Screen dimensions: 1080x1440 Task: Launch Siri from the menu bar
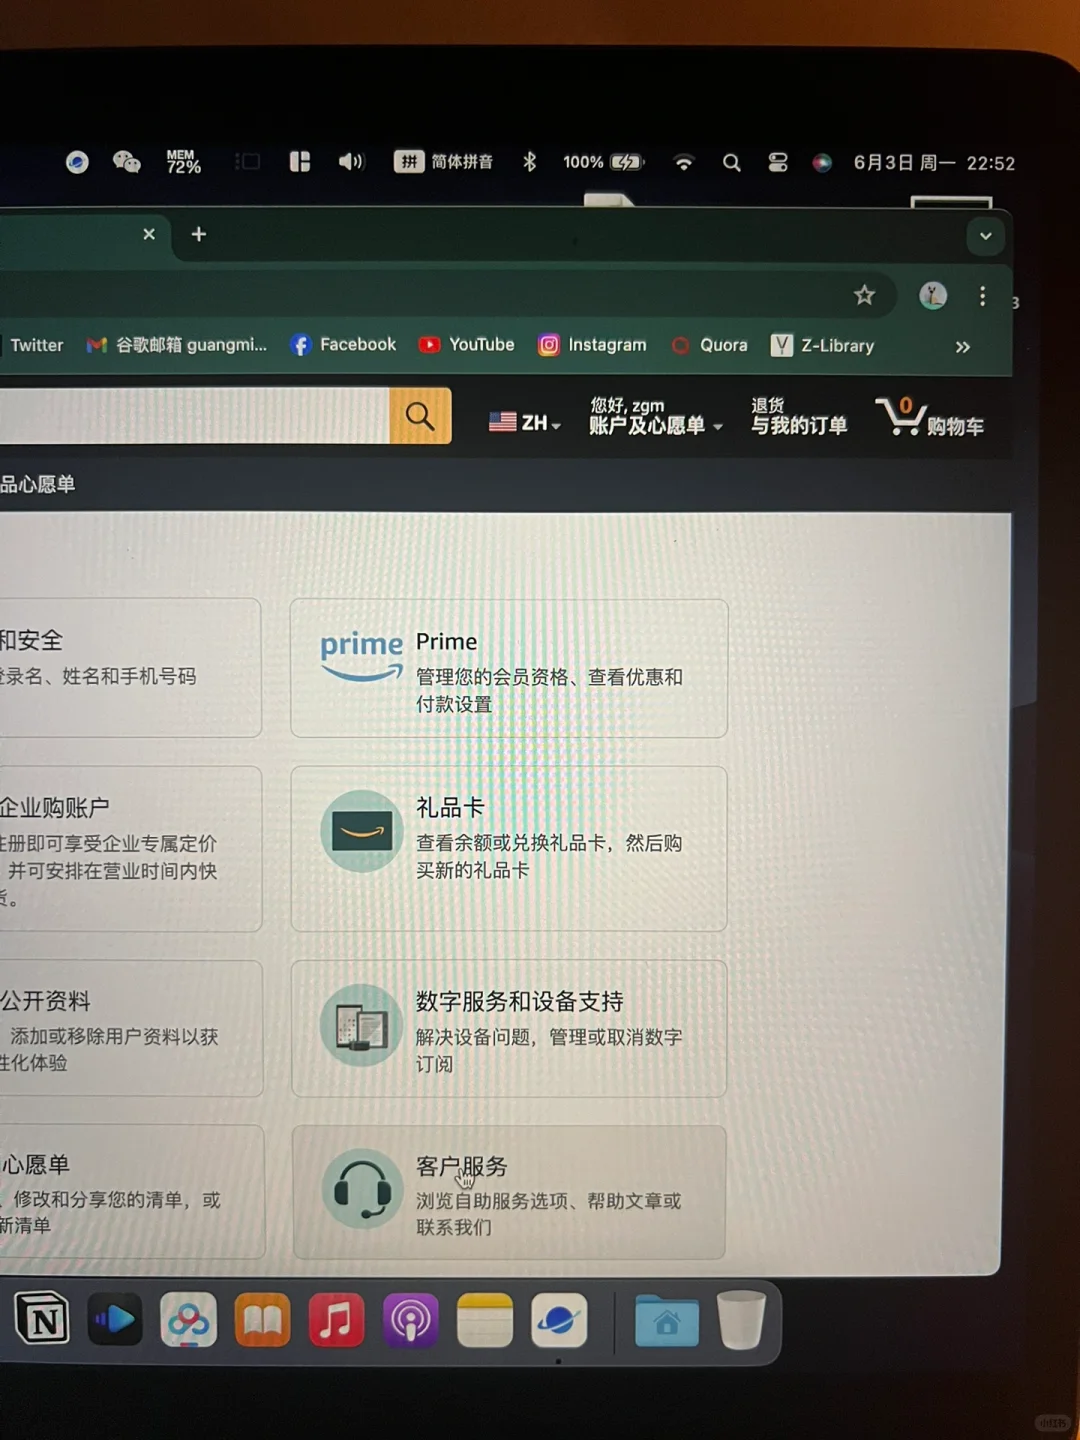pos(822,162)
